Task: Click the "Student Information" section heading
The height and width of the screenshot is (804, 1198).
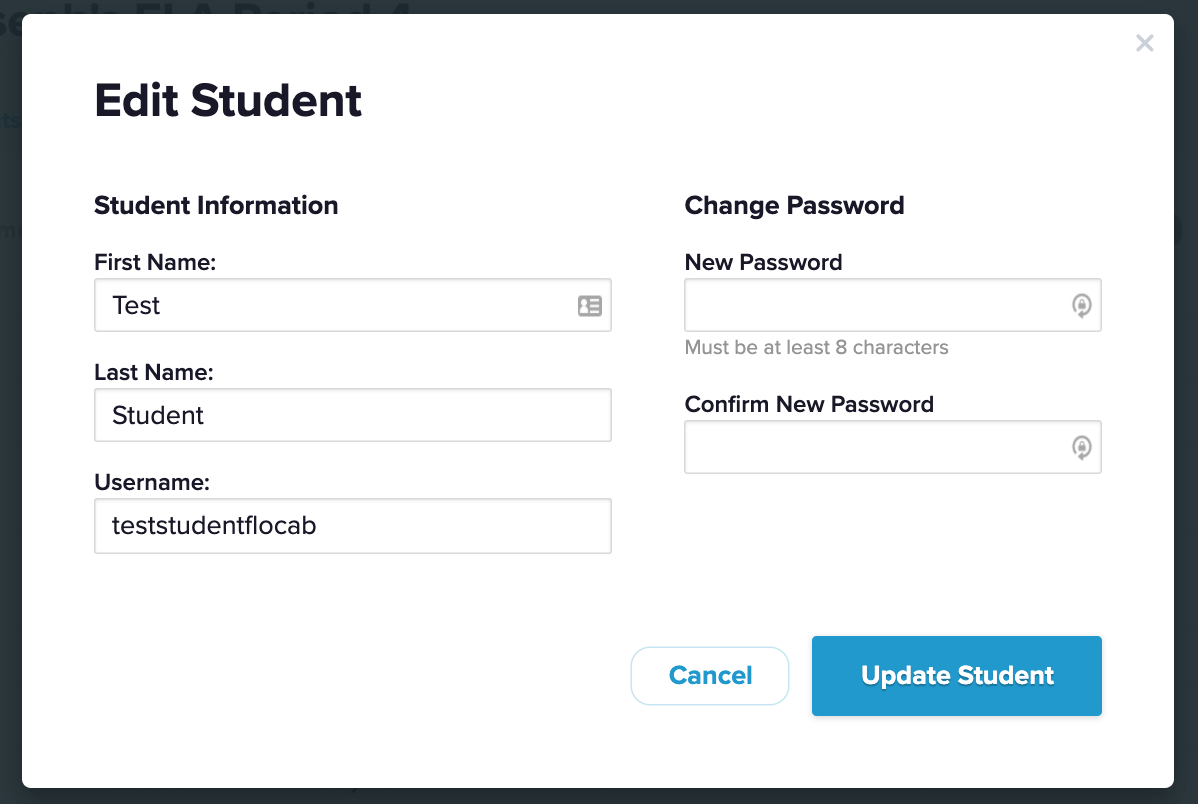Action: (x=216, y=206)
